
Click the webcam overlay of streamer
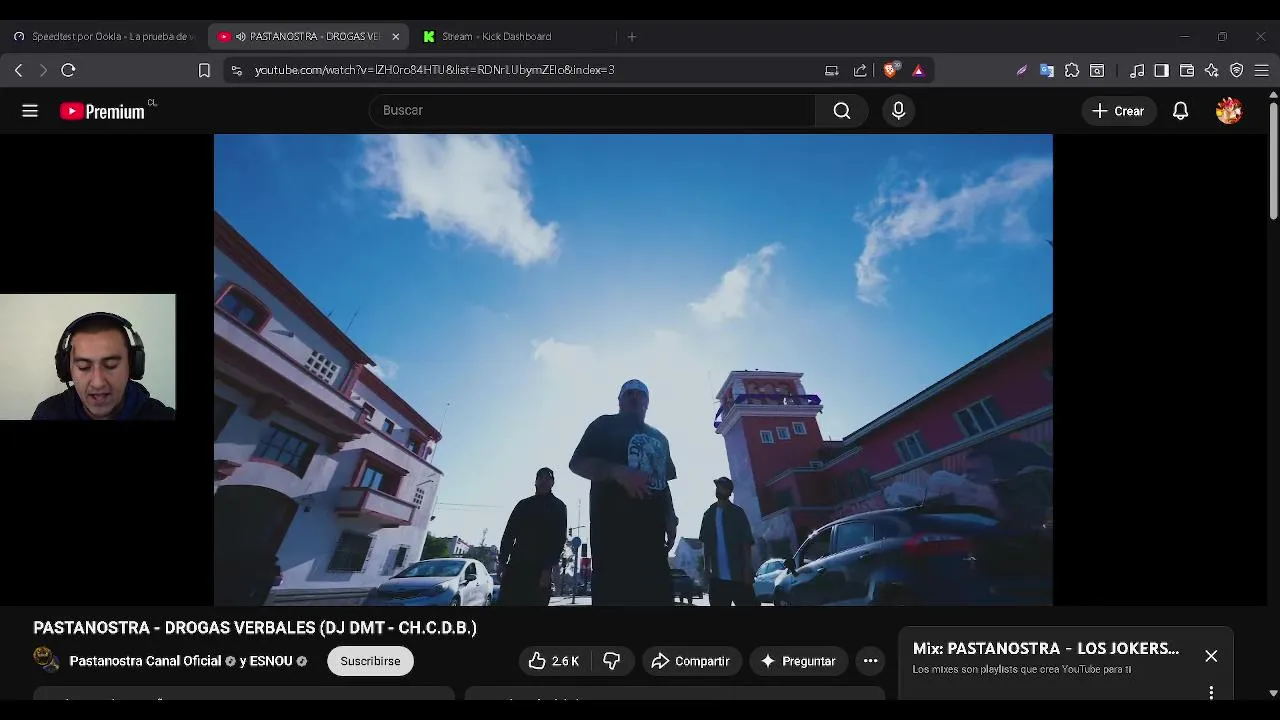[88, 357]
